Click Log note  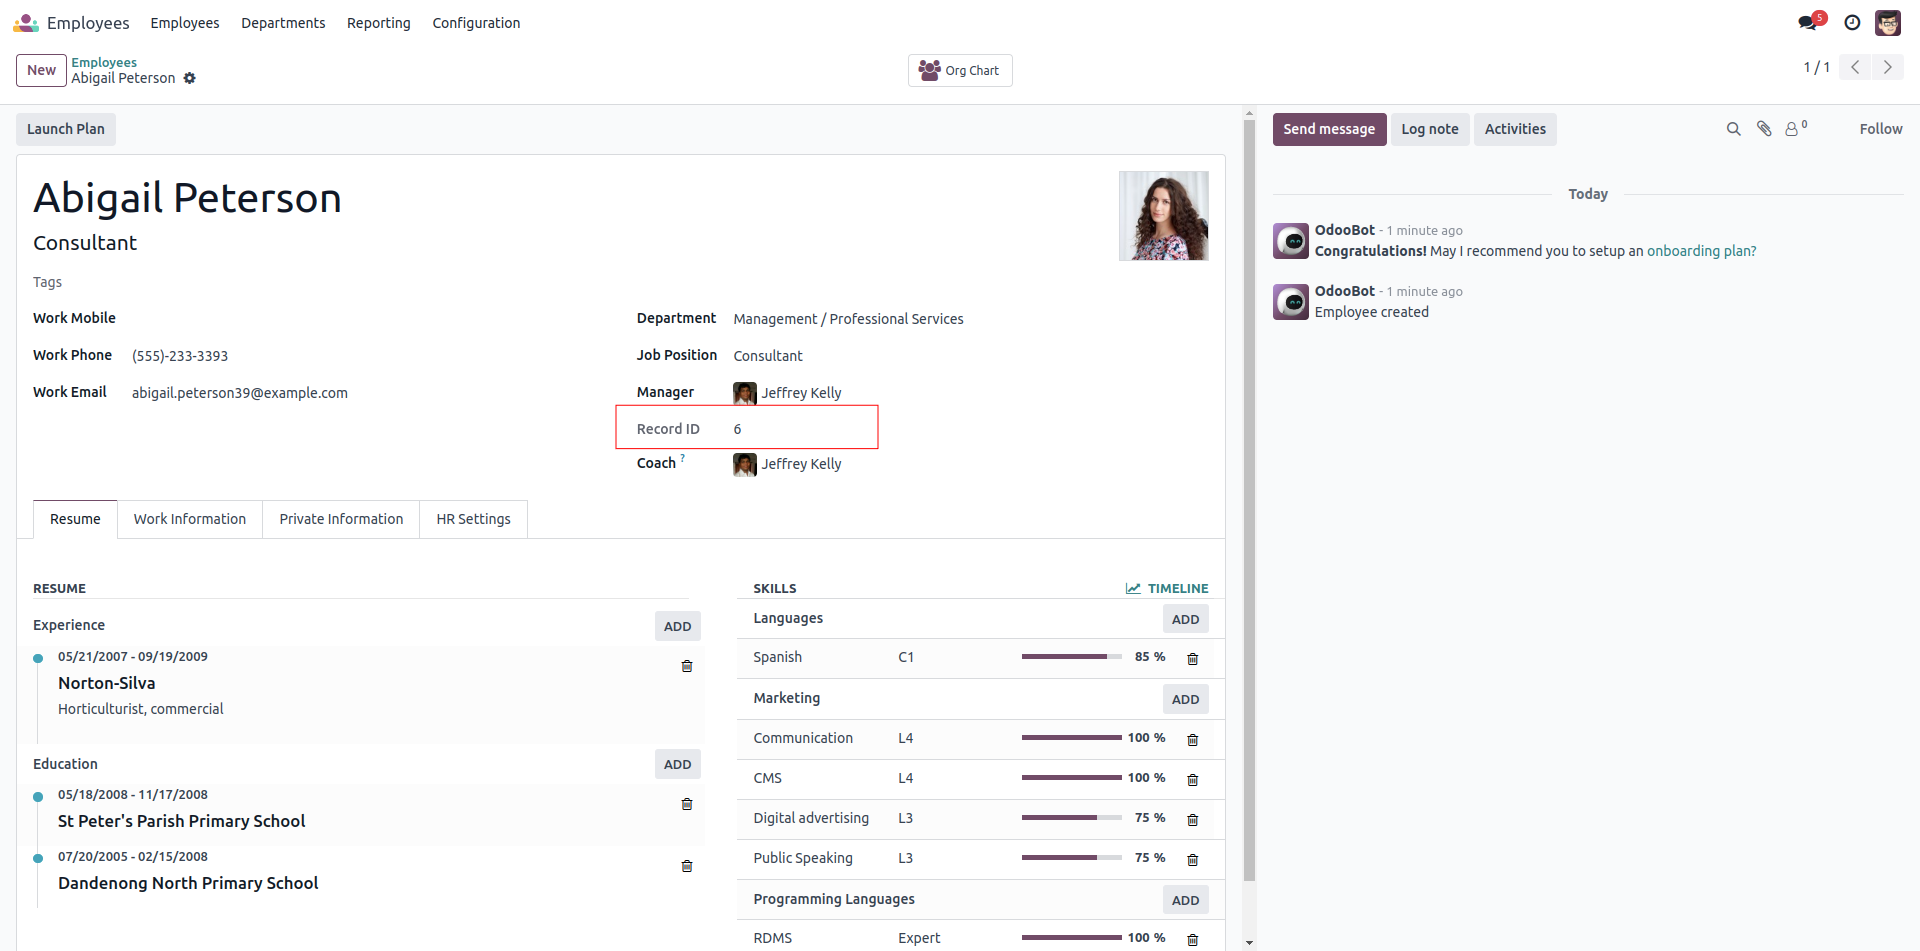[1430, 129]
